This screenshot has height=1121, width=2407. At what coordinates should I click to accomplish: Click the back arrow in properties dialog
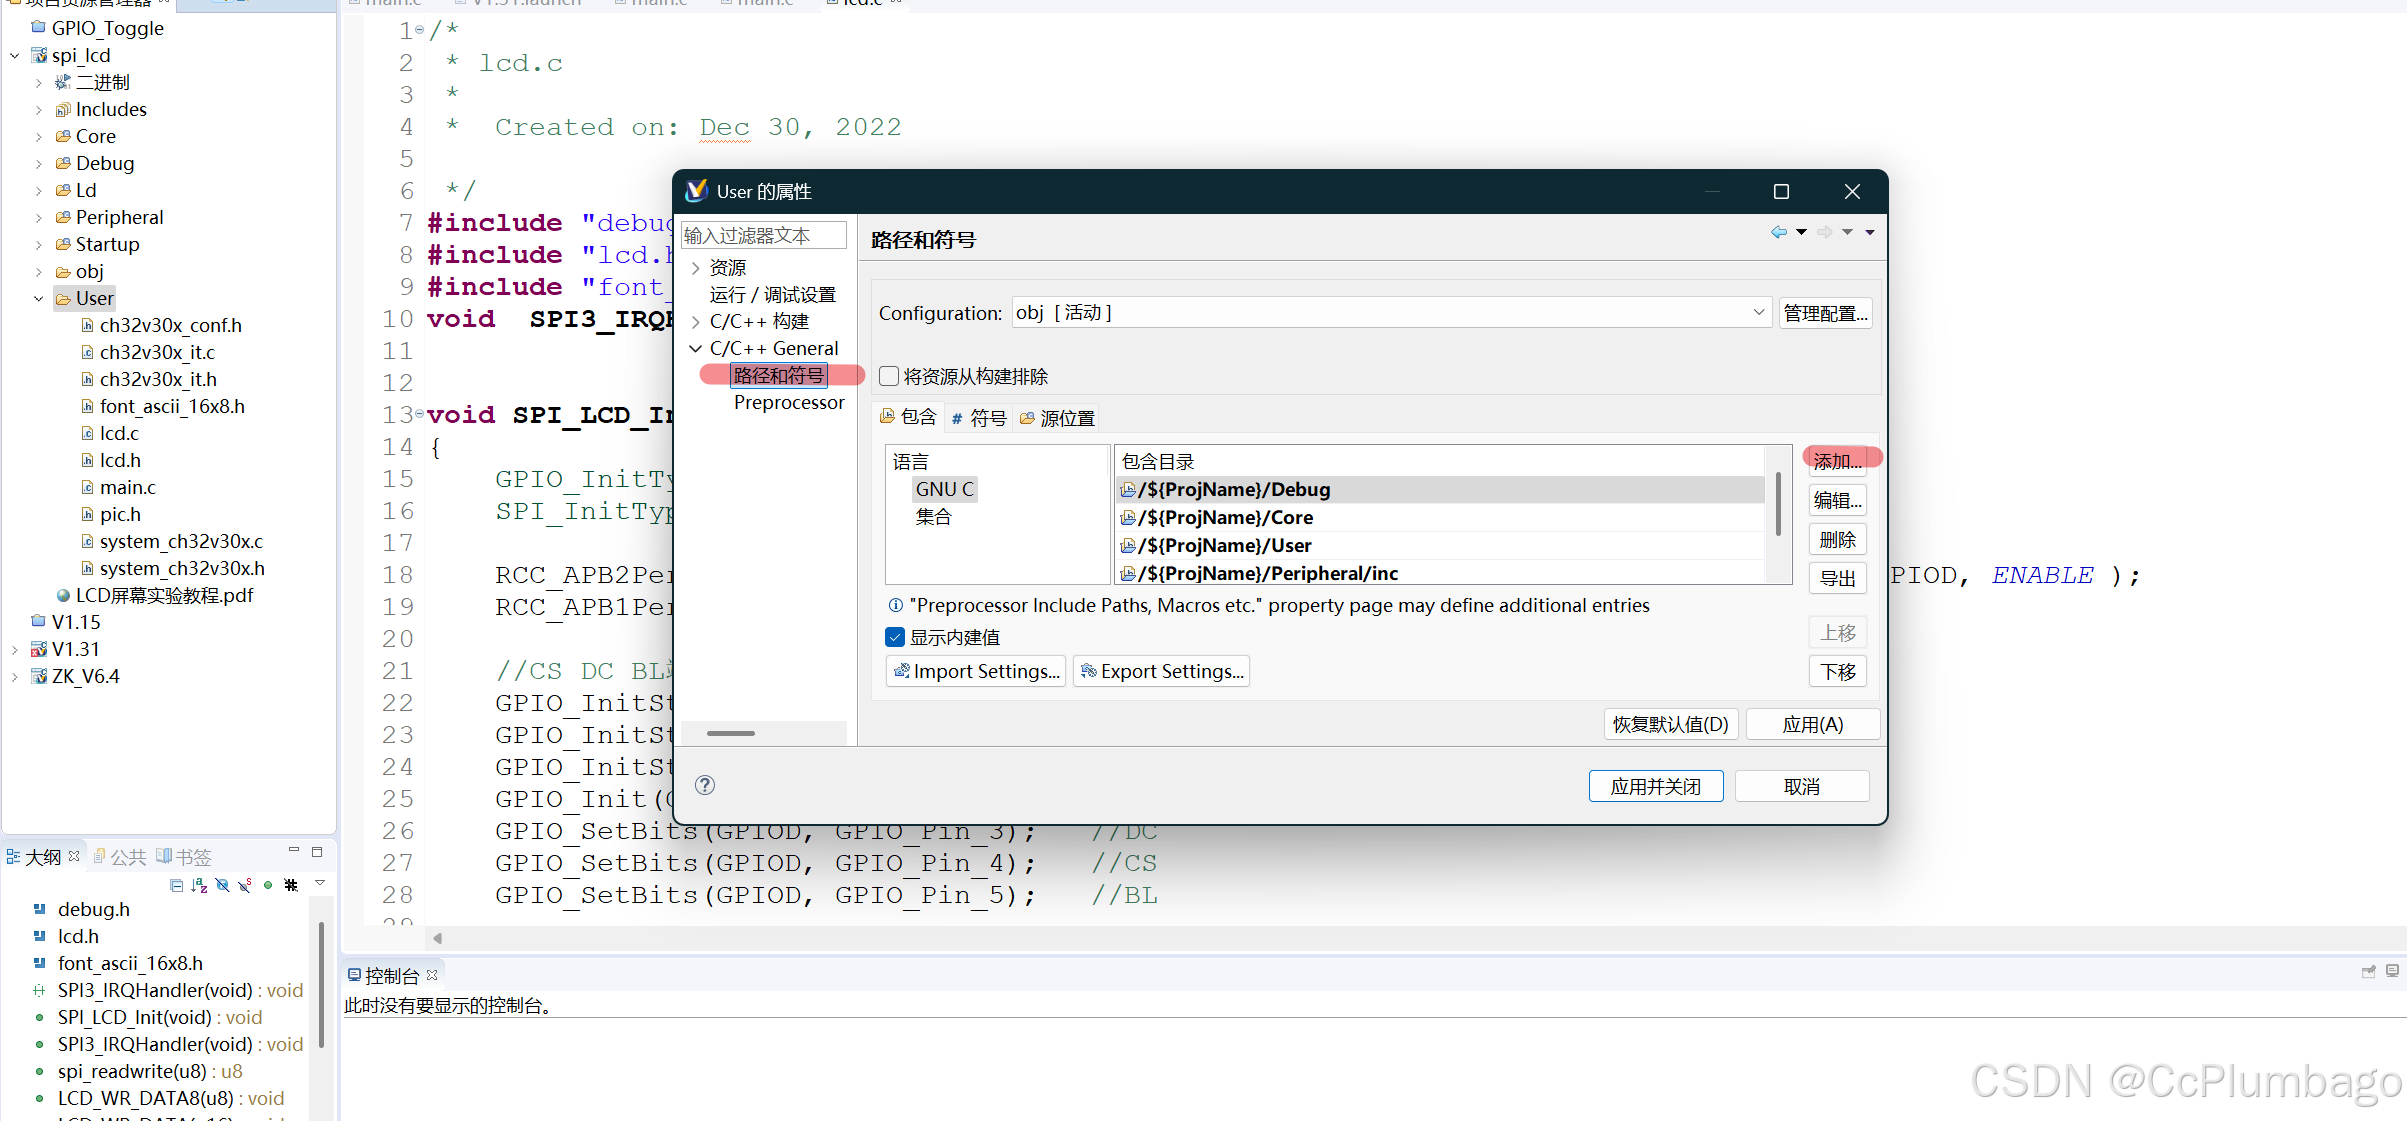[1778, 232]
